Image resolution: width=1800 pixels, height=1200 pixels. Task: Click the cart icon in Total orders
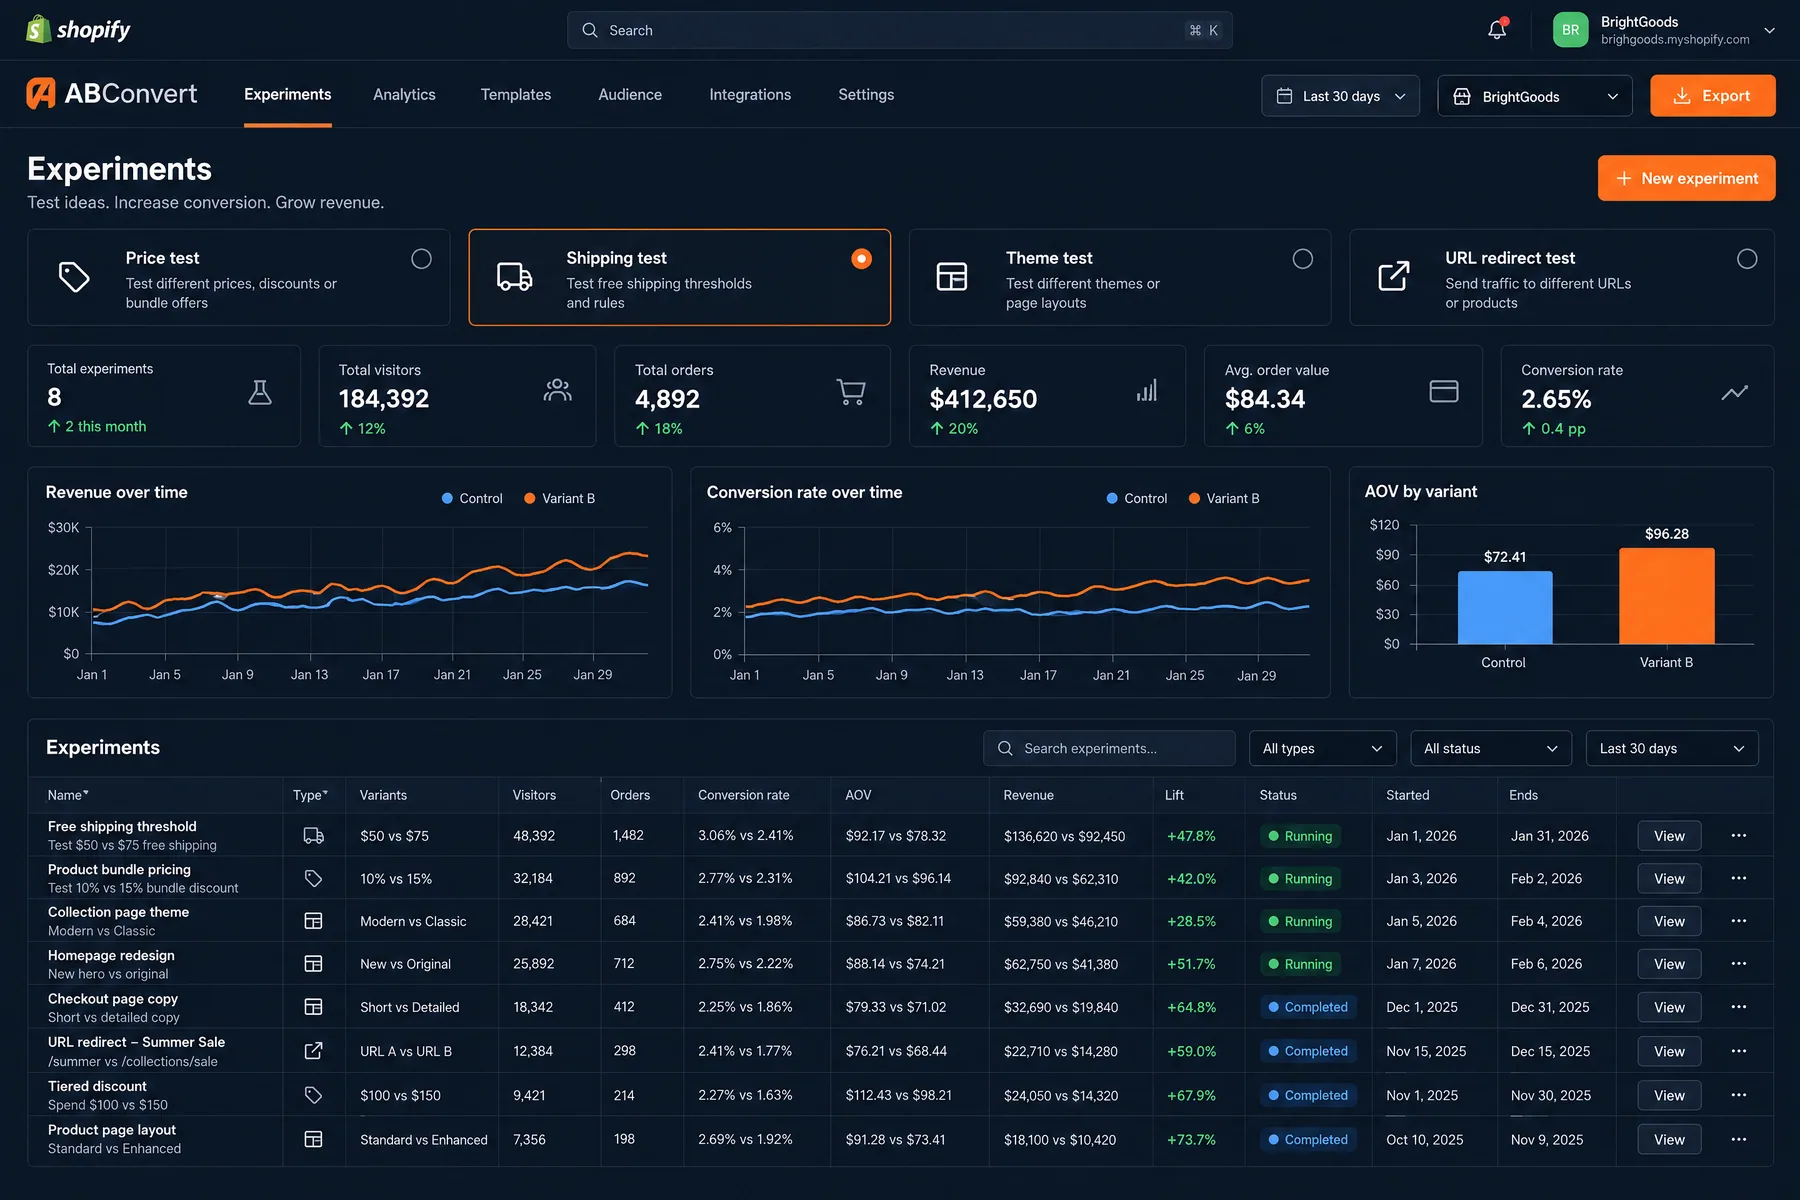[x=851, y=391]
